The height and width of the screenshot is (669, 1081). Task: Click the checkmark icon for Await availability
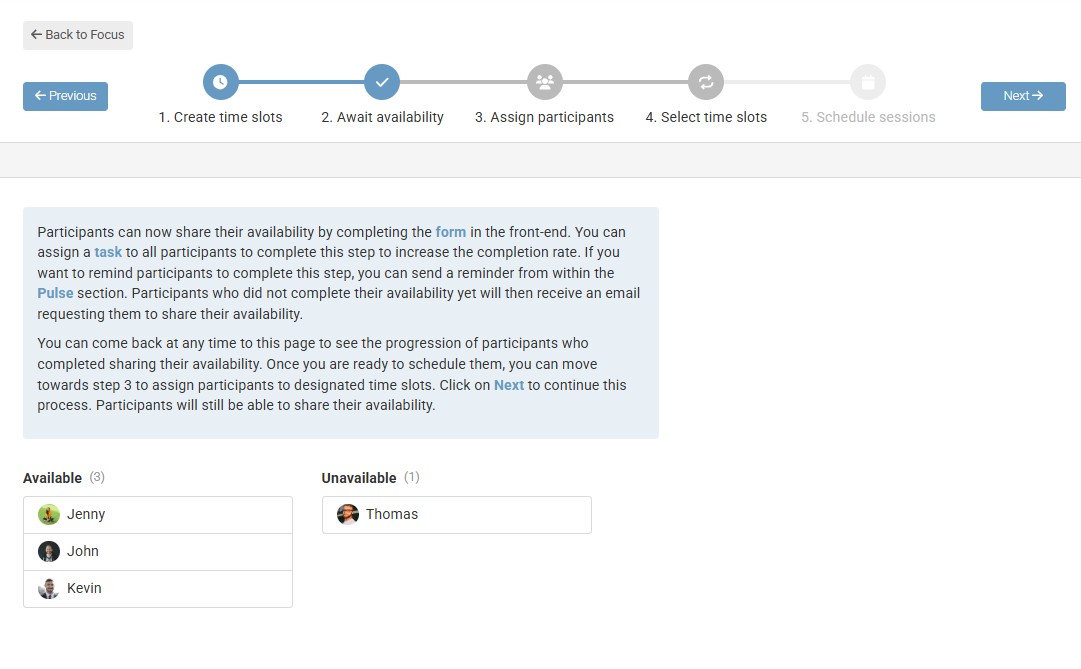point(382,82)
